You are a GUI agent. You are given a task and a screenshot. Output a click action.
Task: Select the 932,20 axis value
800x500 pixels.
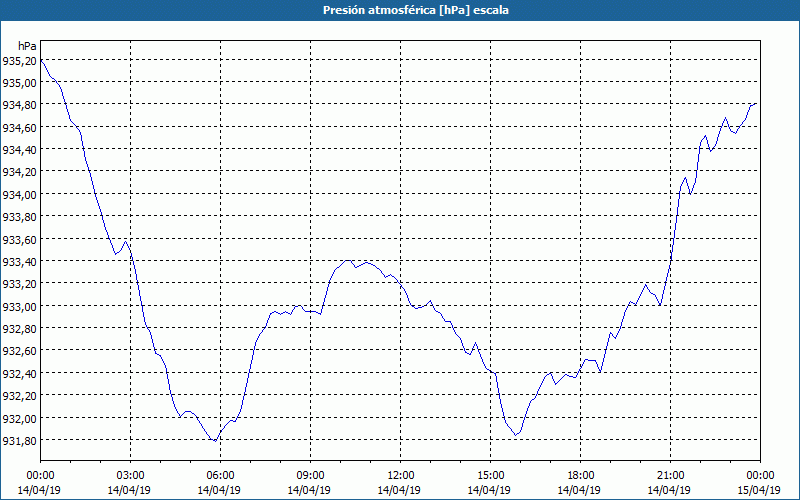(x=19, y=396)
